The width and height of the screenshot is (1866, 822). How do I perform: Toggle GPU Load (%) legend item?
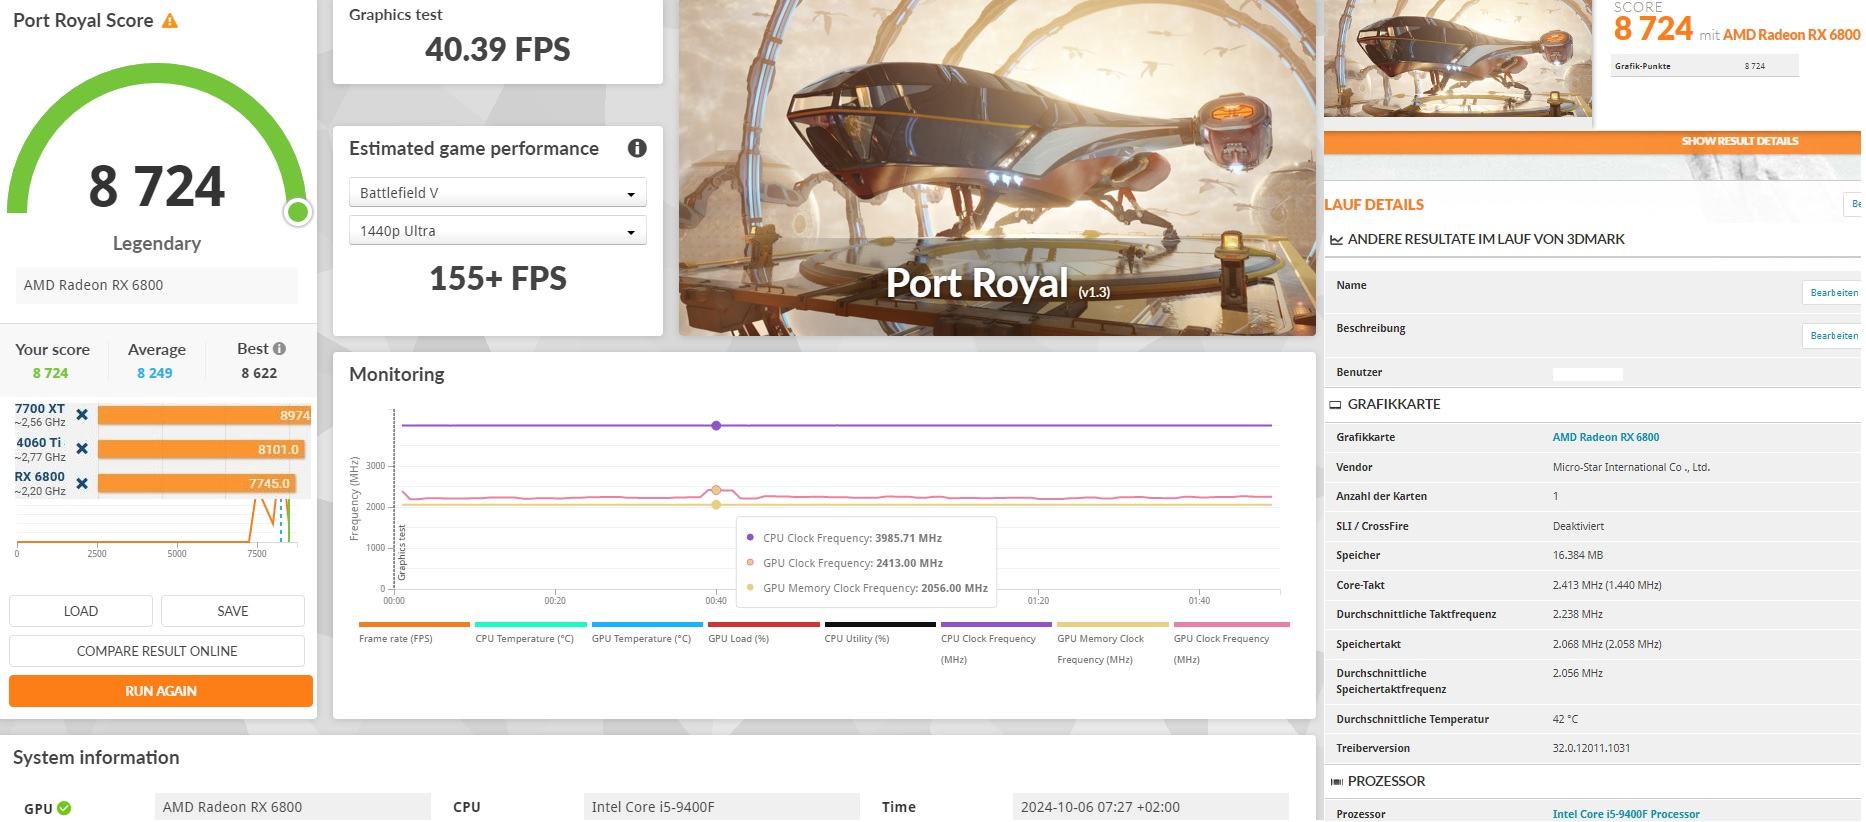763,633
